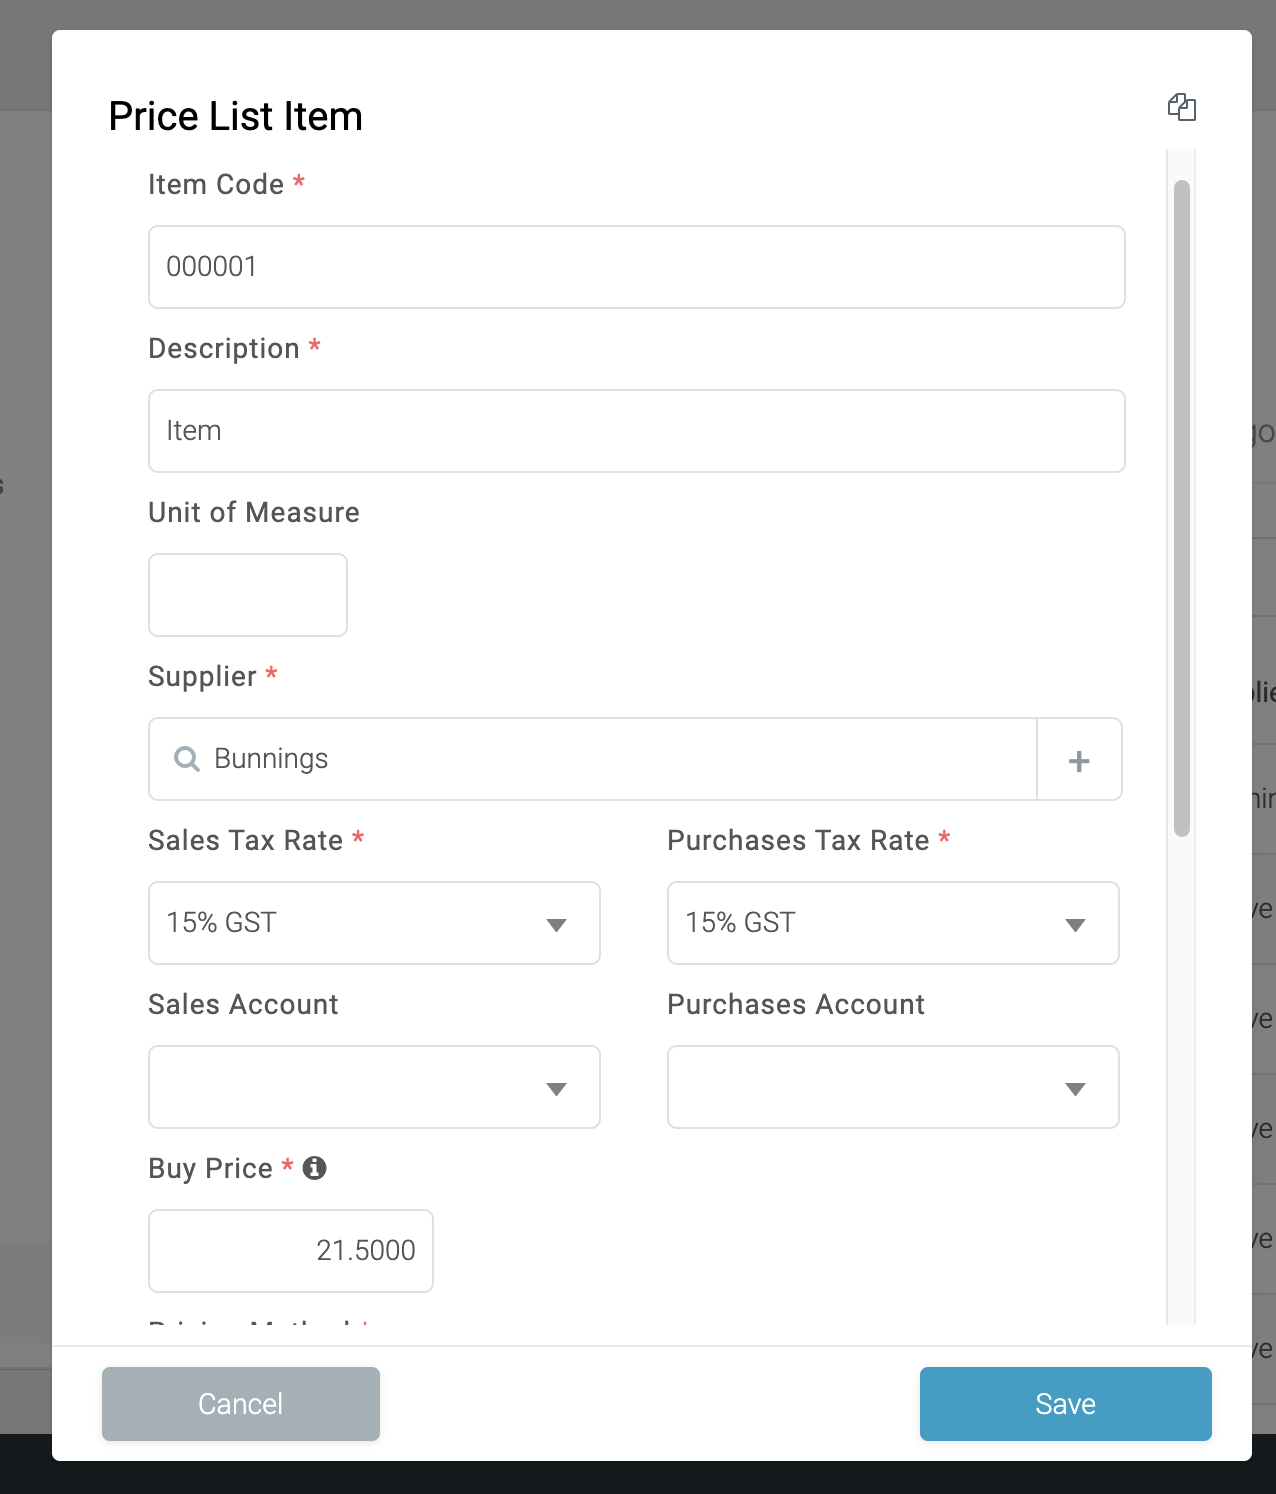Screen dimensions: 1276x1494
Task: Click the Purchases Tax Rate arrow
Action: pyautogui.click(x=1076, y=925)
